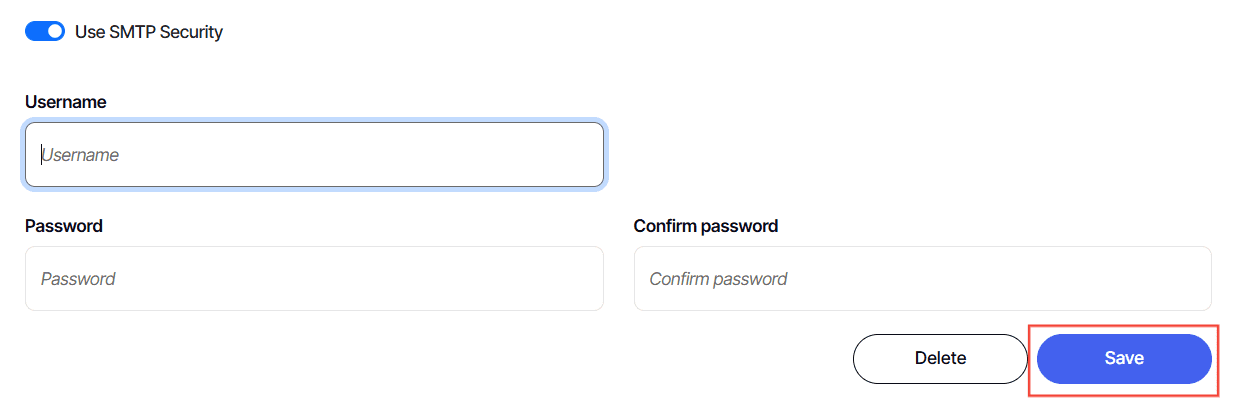1233x399 pixels.
Task: Click the Confirm password placeholder text
Action: 718,279
